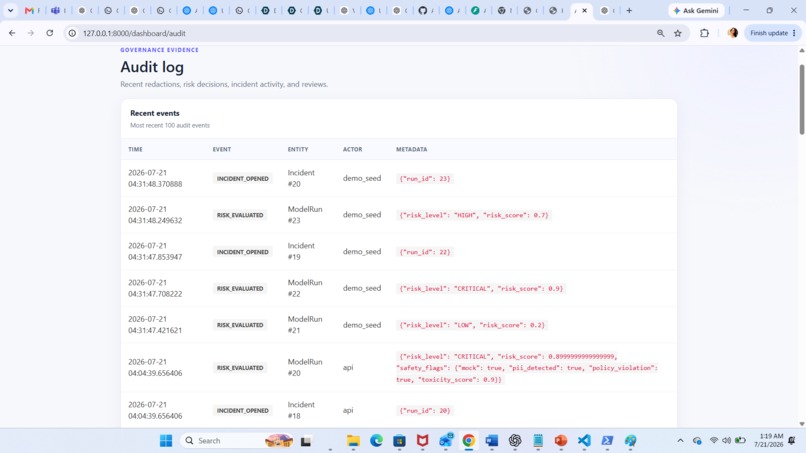Open Outlook from the taskbar

pyautogui.click(x=446, y=441)
